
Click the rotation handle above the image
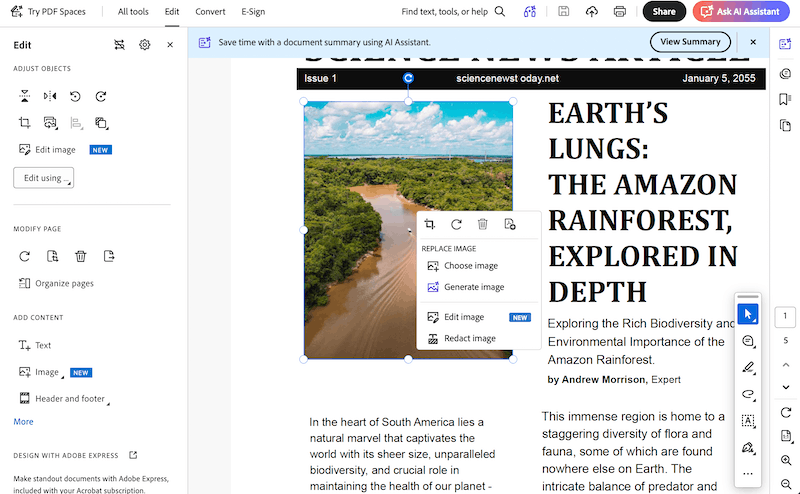[x=408, y=78]
